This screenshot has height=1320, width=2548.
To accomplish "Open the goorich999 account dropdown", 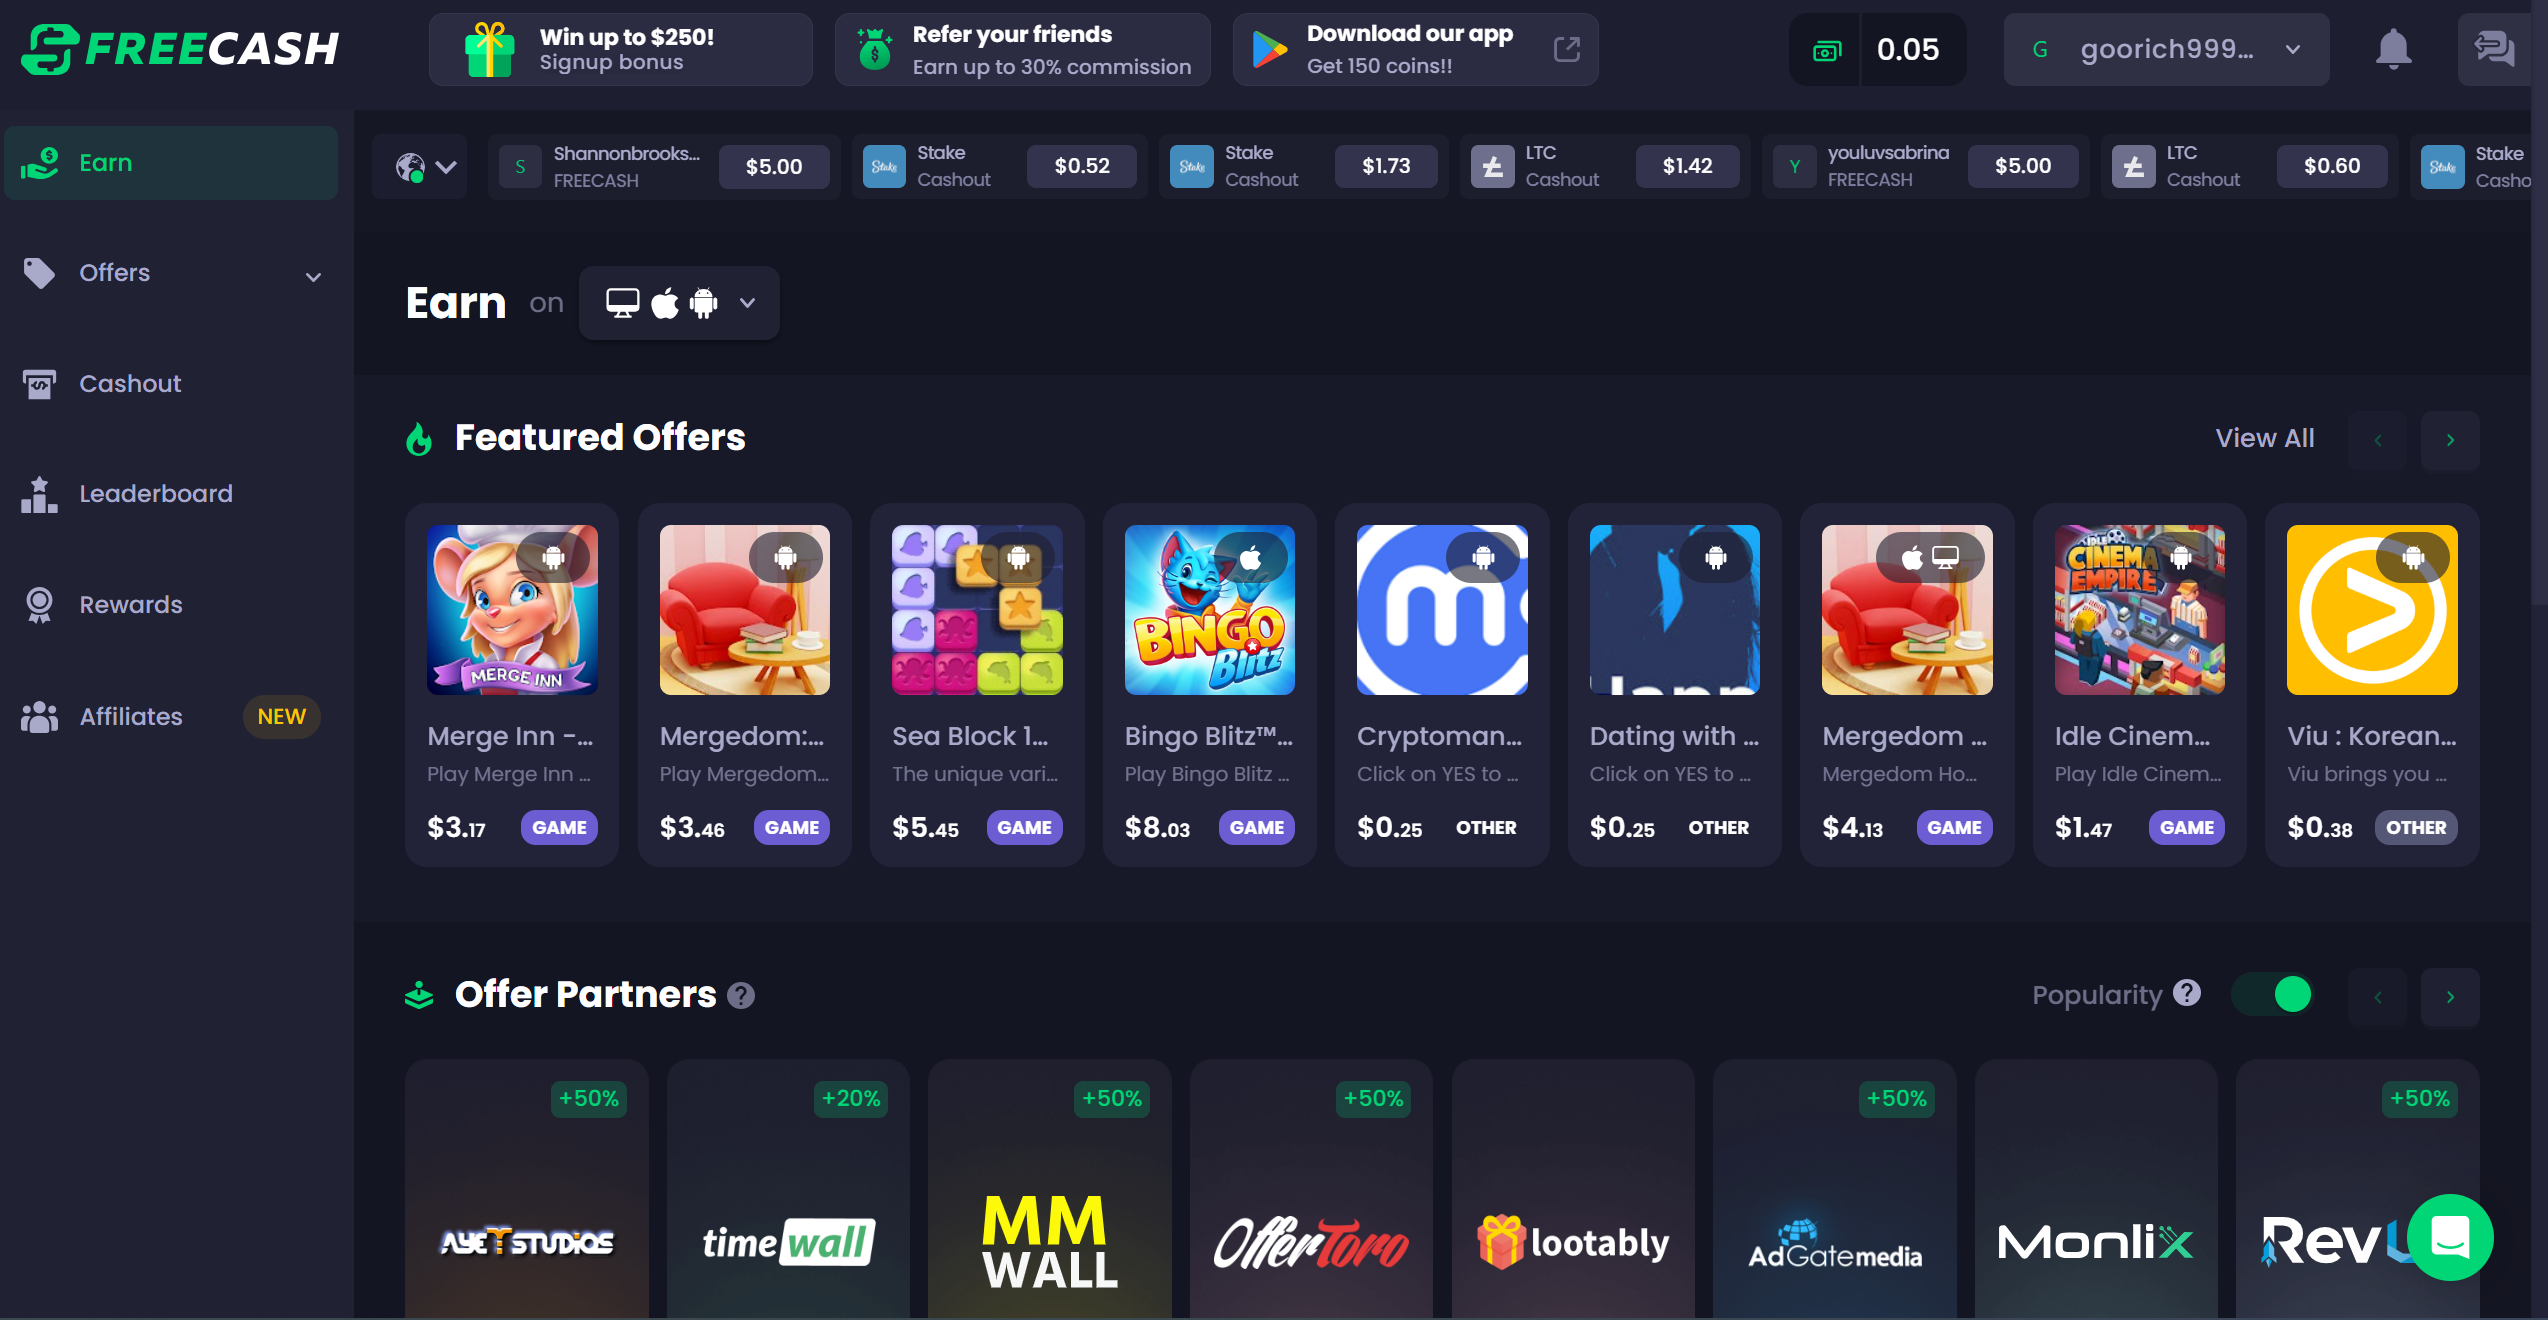I will 2166,49.
